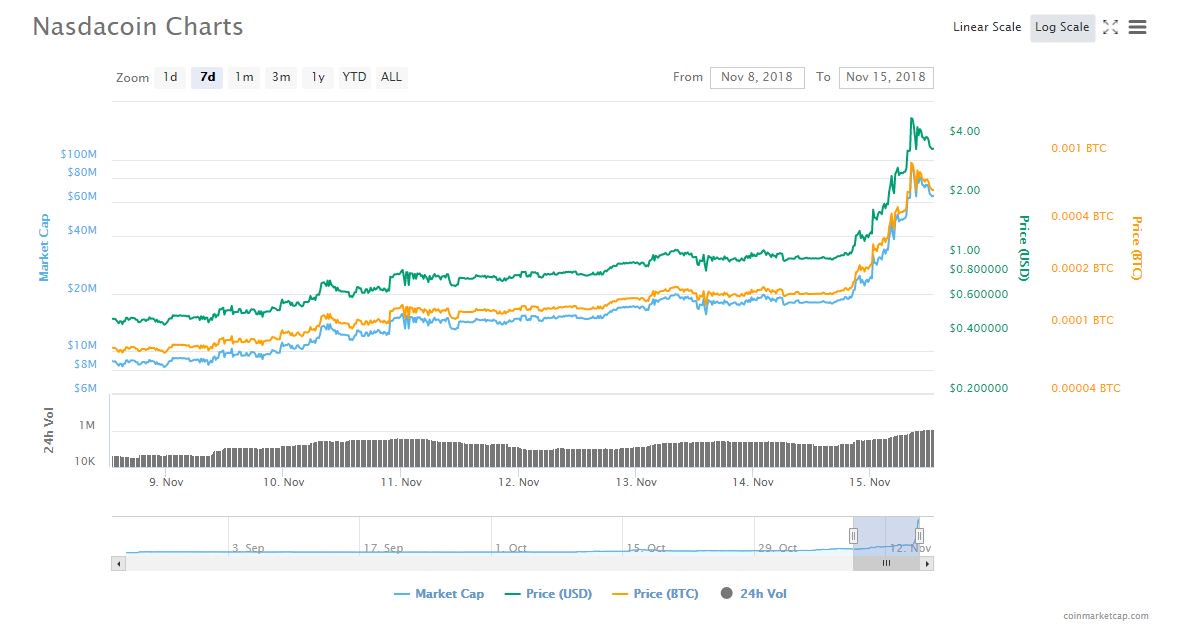Click the $20M market cap label
Viewport: 1187px width, 633px height.
tap(82, 288)
